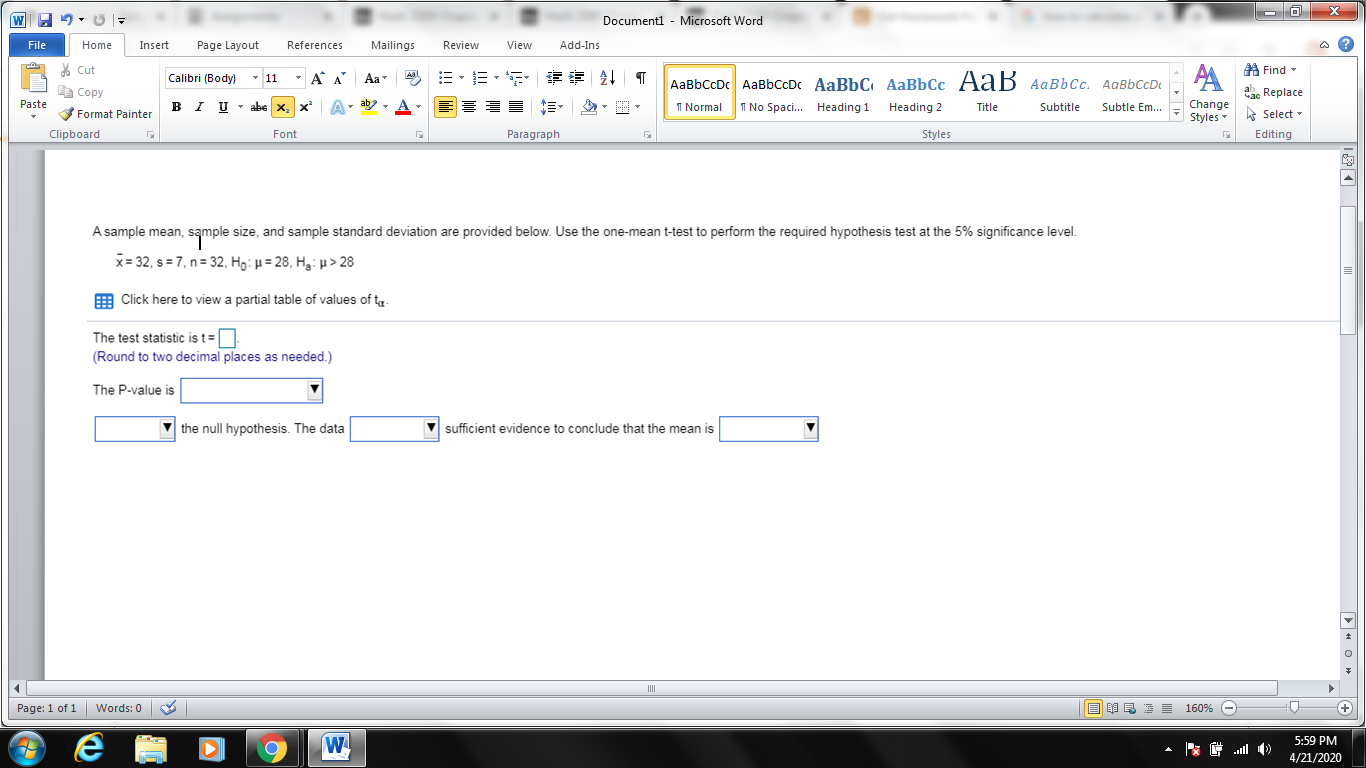
Task: Open Windows Explorer folder on taskbar
Action: click(151, 748)
